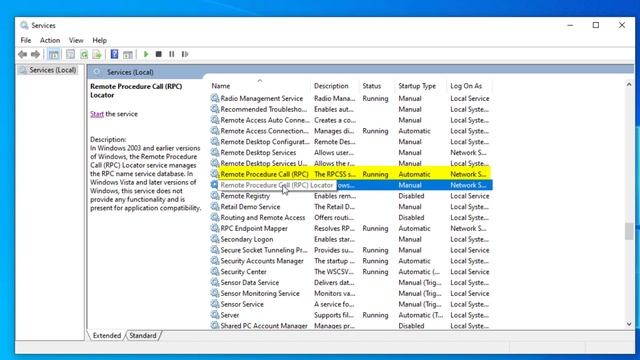Select Remote Access Auto Connection Manager row
Screen dimensions: 640x360
pos(351,120)
